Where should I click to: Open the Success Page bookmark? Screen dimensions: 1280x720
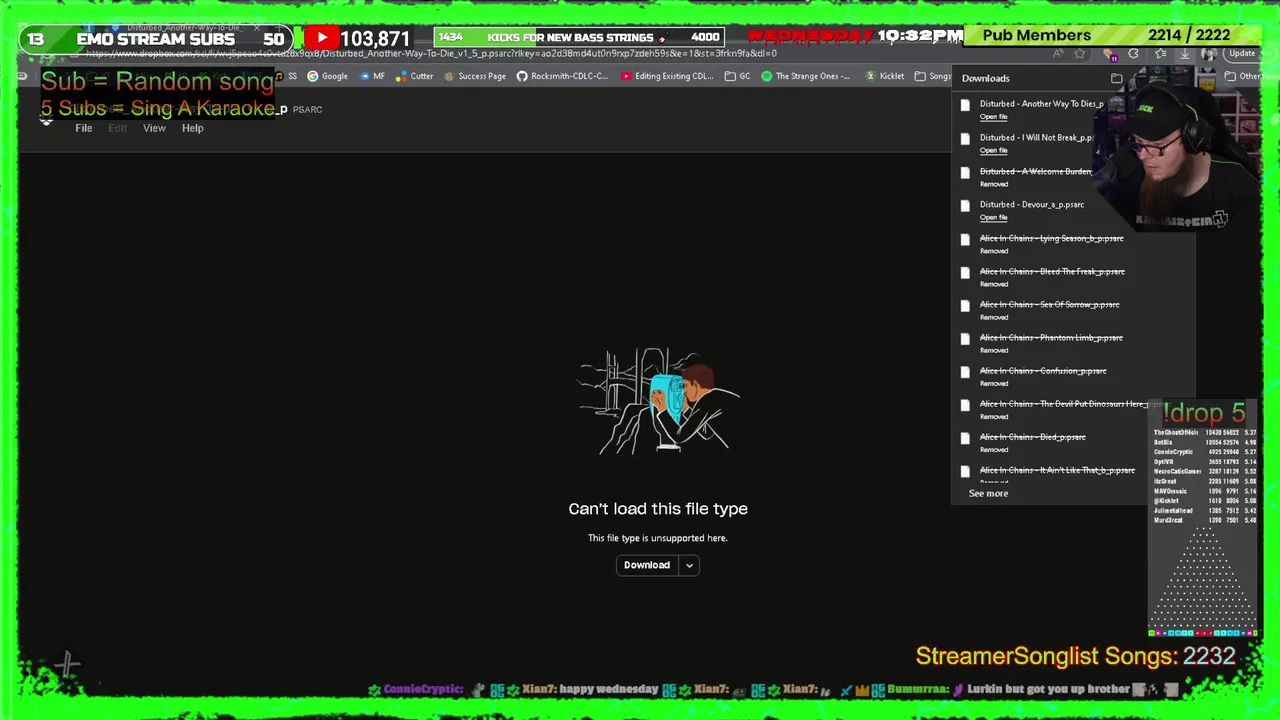click(475, 76)
